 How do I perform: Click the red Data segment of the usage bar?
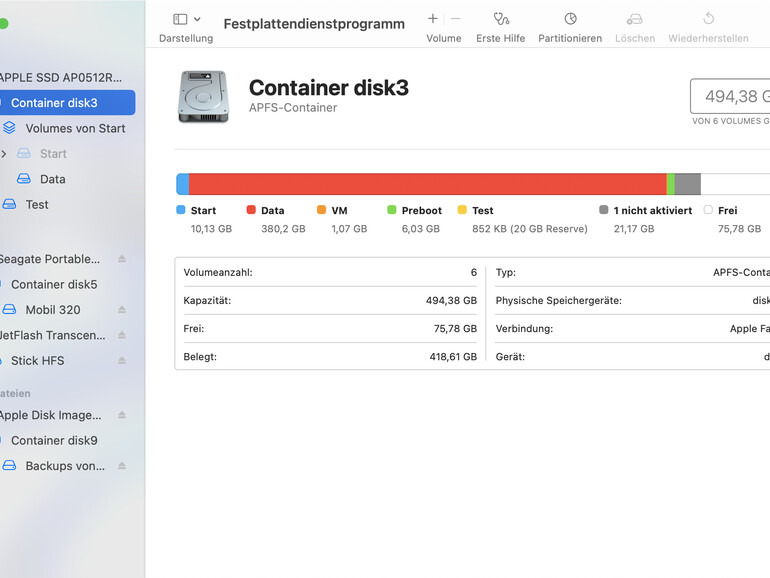click(x=428, y=184)
